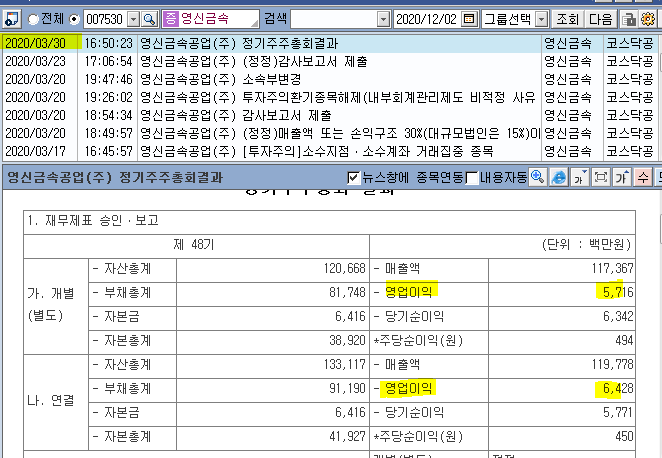Viewport: 662px width, 458px height.
Task: Click the stock code field 007530
Action: 105,19
